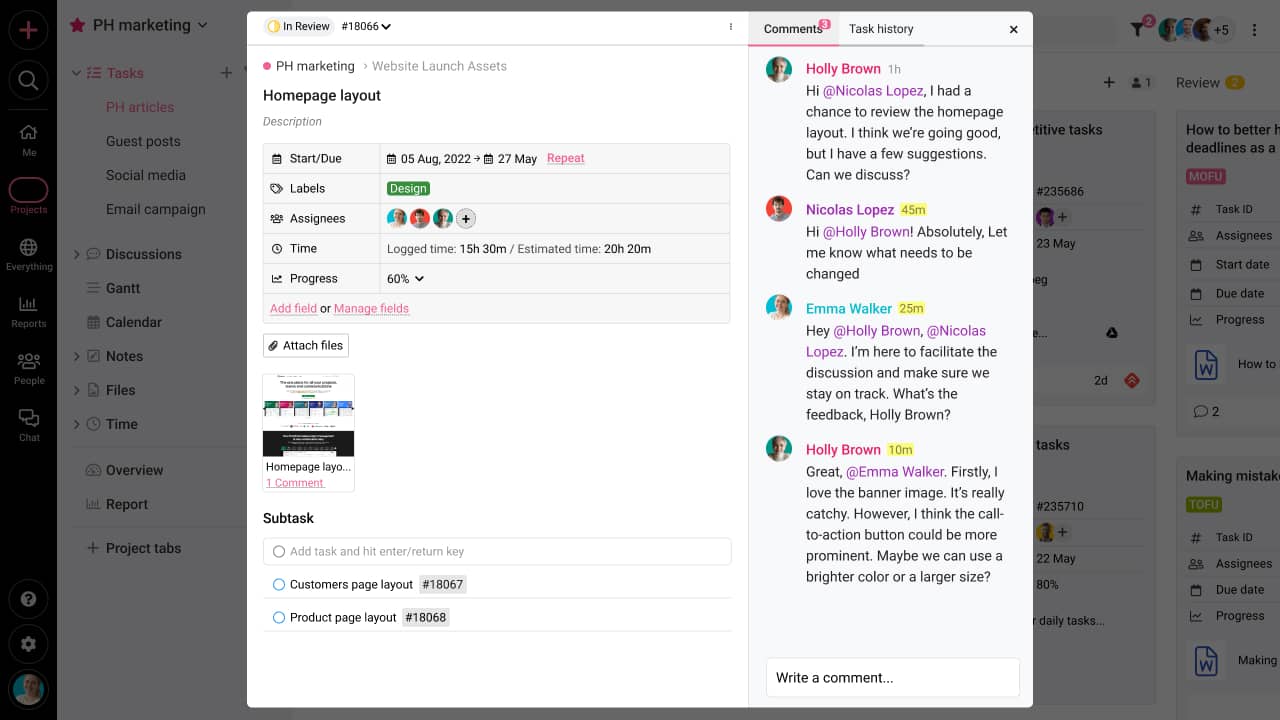The height and width of the screenshot is (720, 1280).
Task: Switch to the Task history tab
Action: point(881,29)
